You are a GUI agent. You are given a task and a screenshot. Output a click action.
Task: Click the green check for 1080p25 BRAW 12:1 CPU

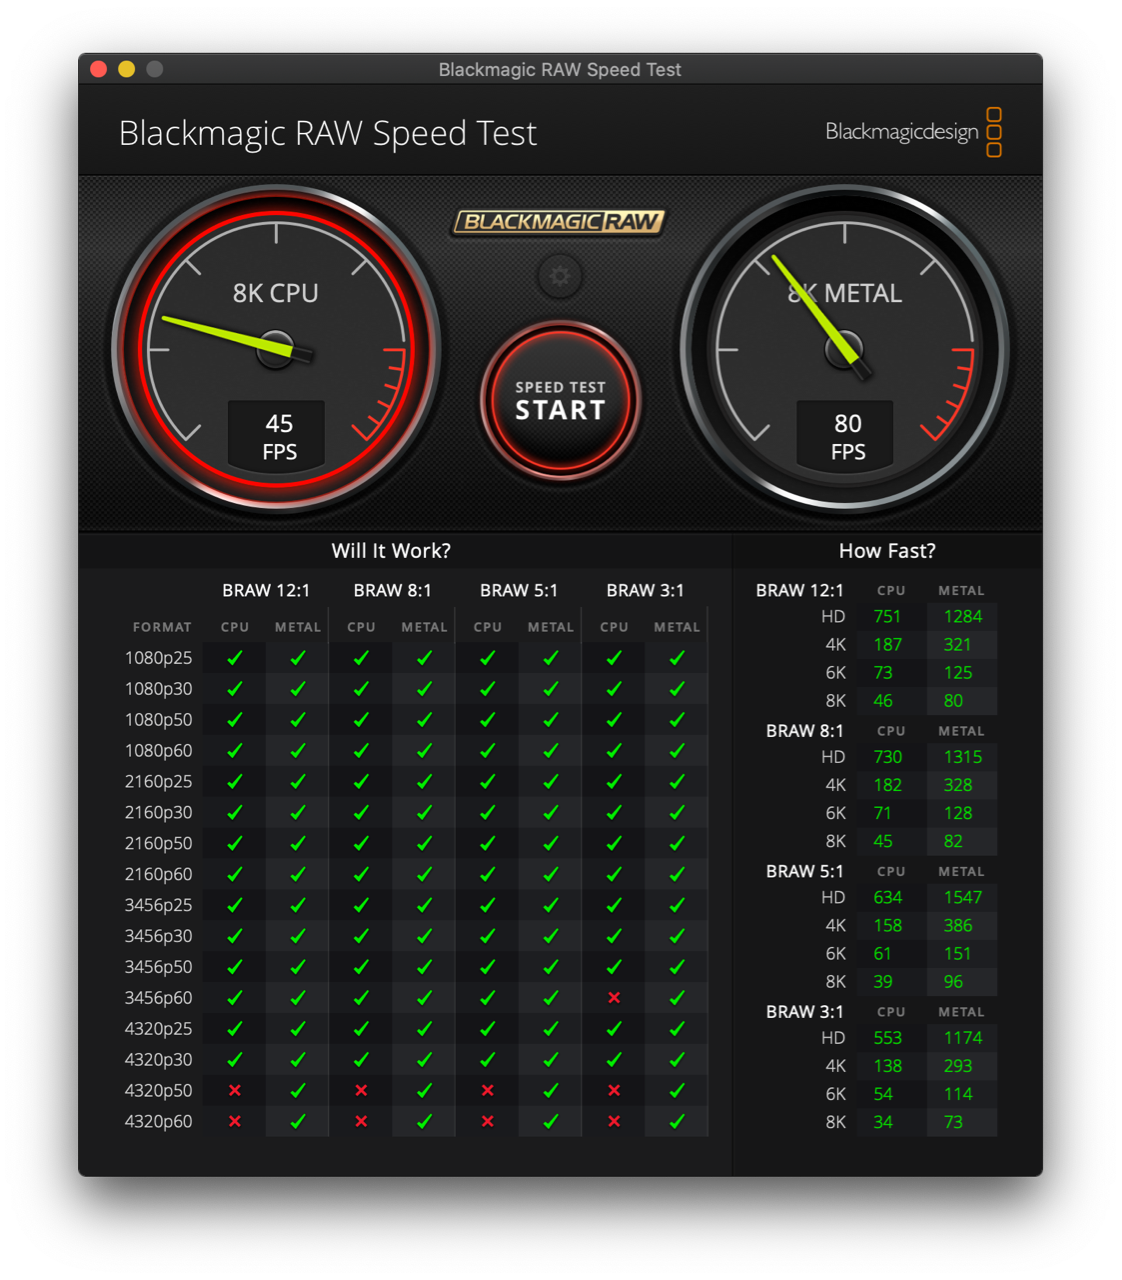[235, 658]
